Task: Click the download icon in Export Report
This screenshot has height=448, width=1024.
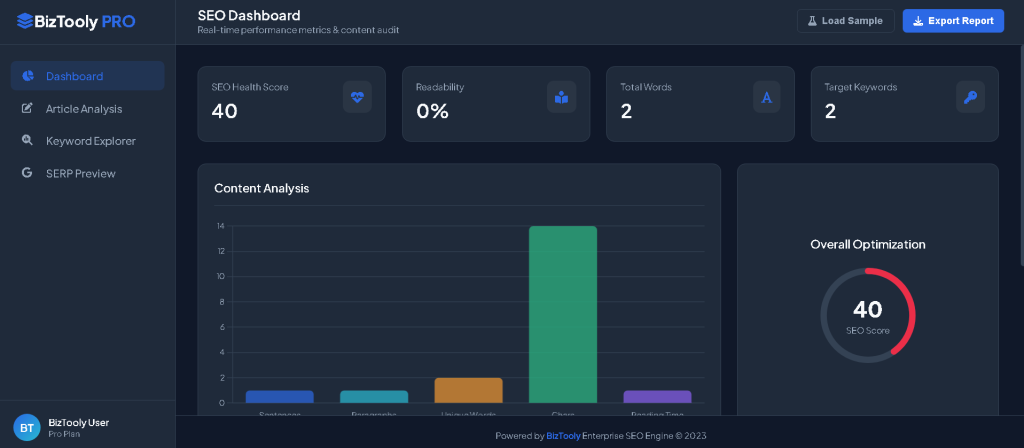Action: pos(918,21)
